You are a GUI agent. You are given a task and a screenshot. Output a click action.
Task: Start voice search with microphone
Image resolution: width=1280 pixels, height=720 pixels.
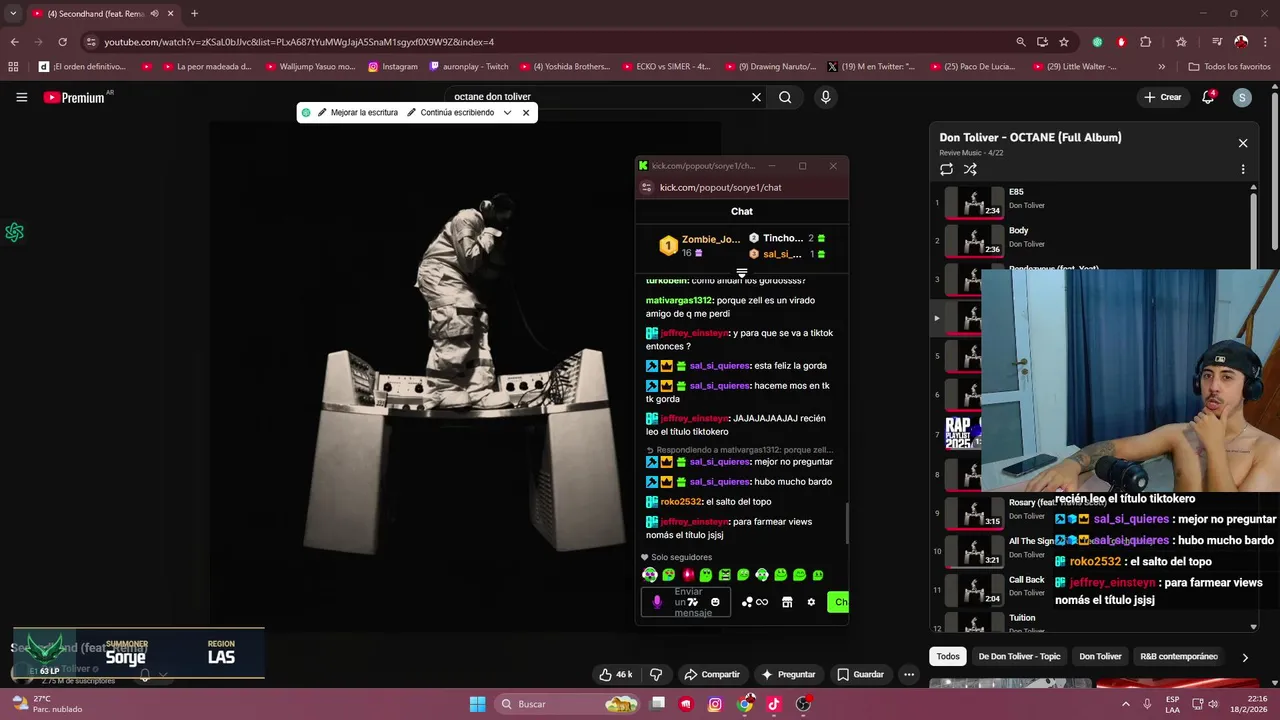pos(825,97)
